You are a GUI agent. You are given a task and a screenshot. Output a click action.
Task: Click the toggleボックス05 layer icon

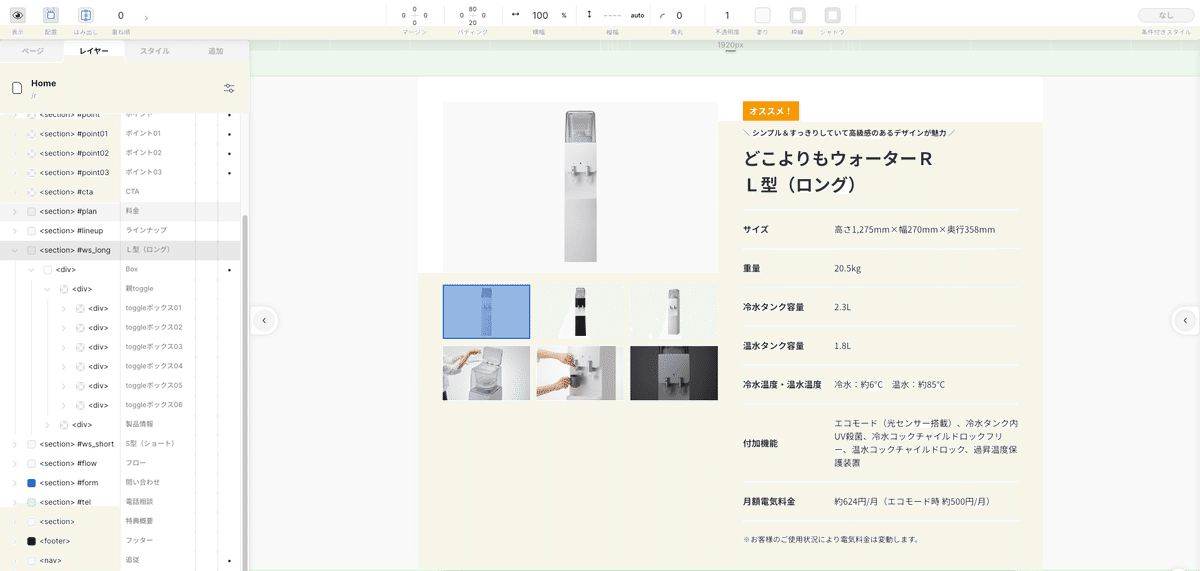coord(80,386)
